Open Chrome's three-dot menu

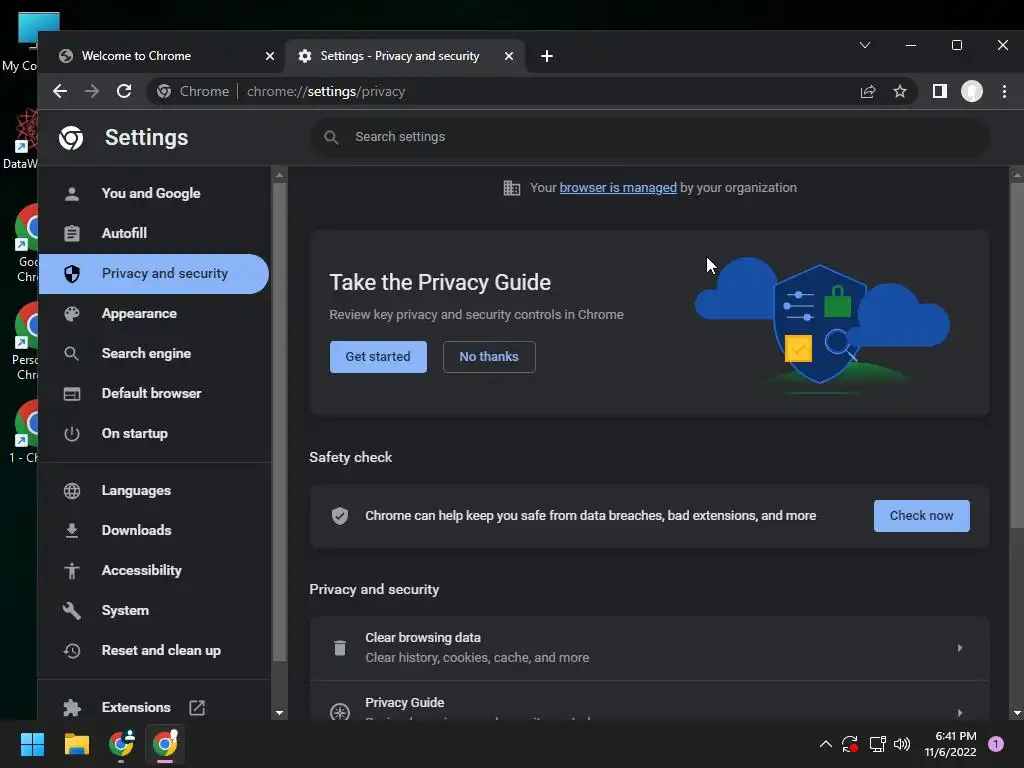[1004, 91]
